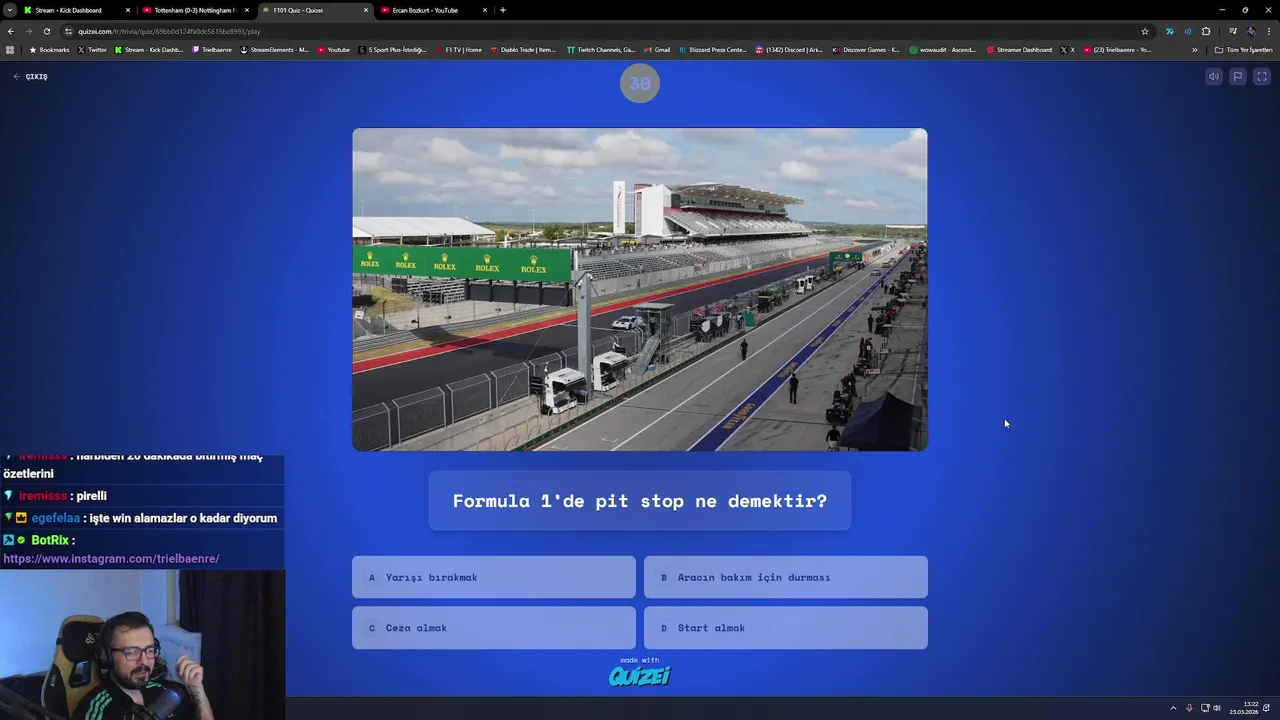Open the Bookmarks folder bookmark
The width and height of the screenshot is (1280, 720).
click(49, 49)
